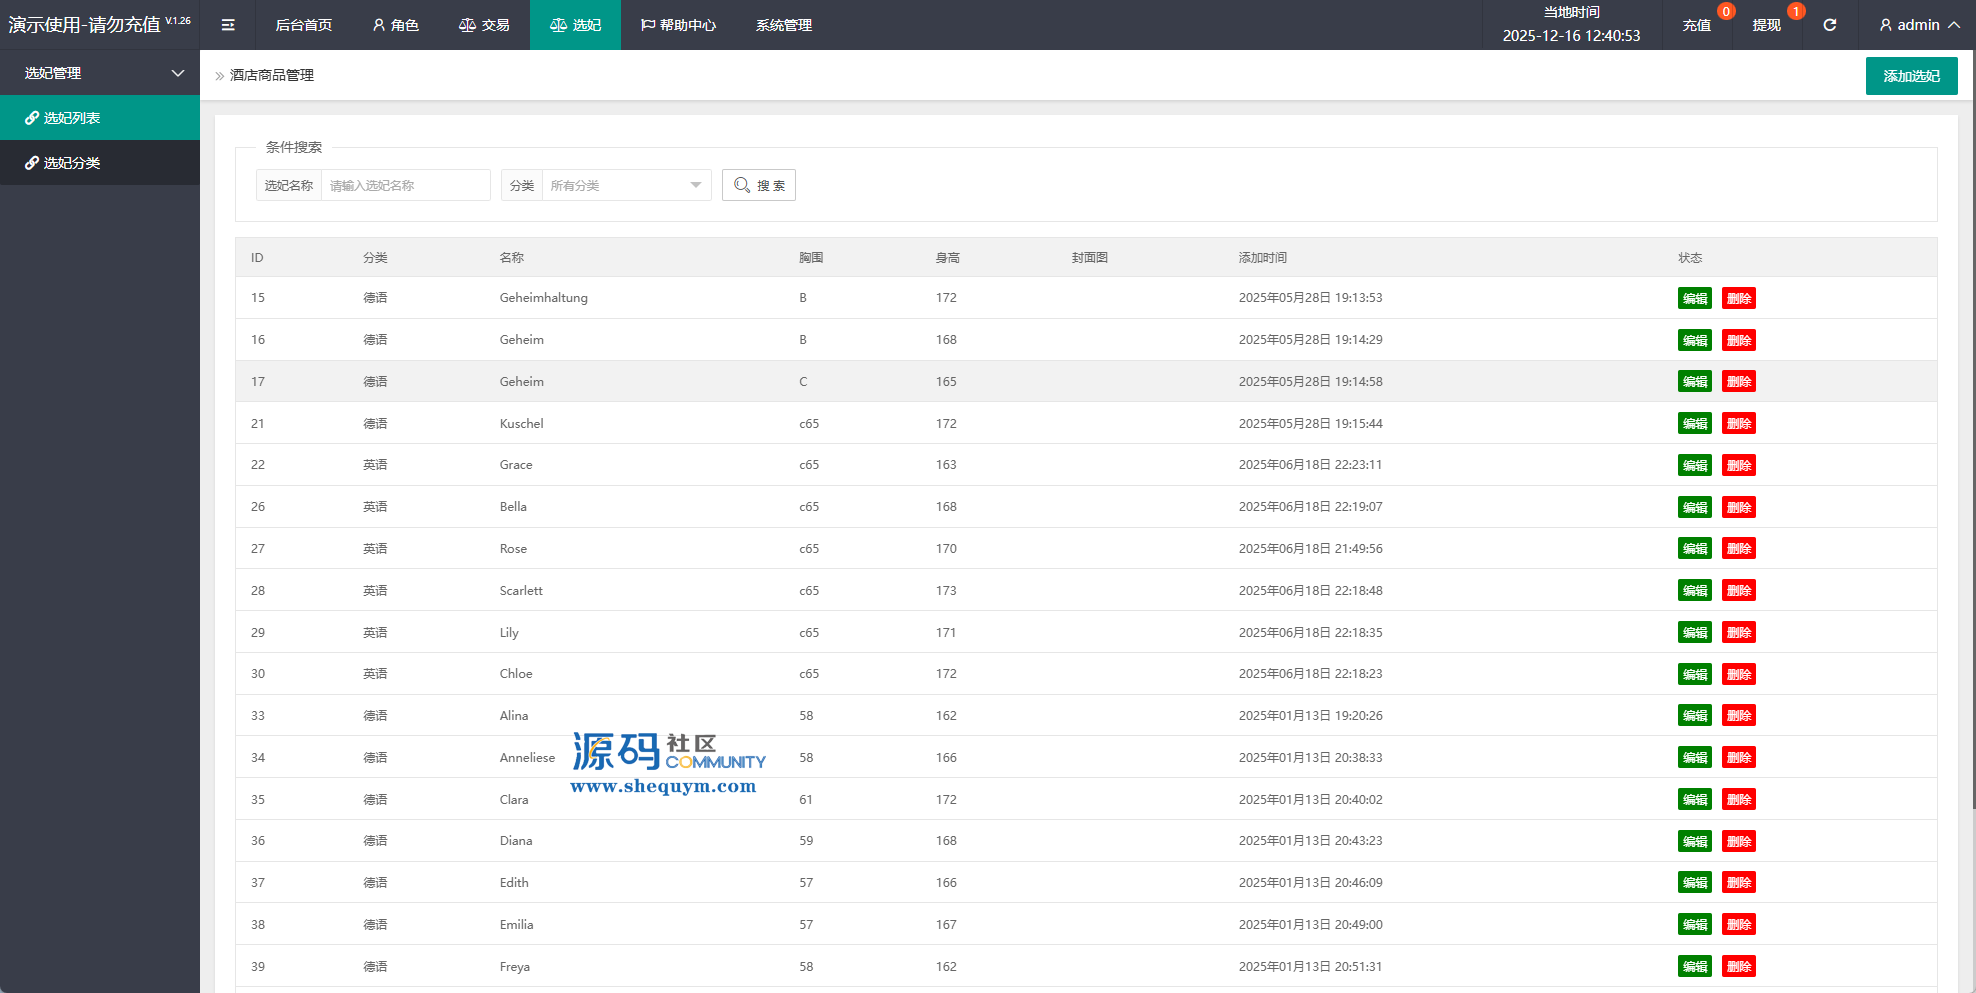Click the magnifier 搜索 search button
The image size is (1976, 993).
point(758,185)
